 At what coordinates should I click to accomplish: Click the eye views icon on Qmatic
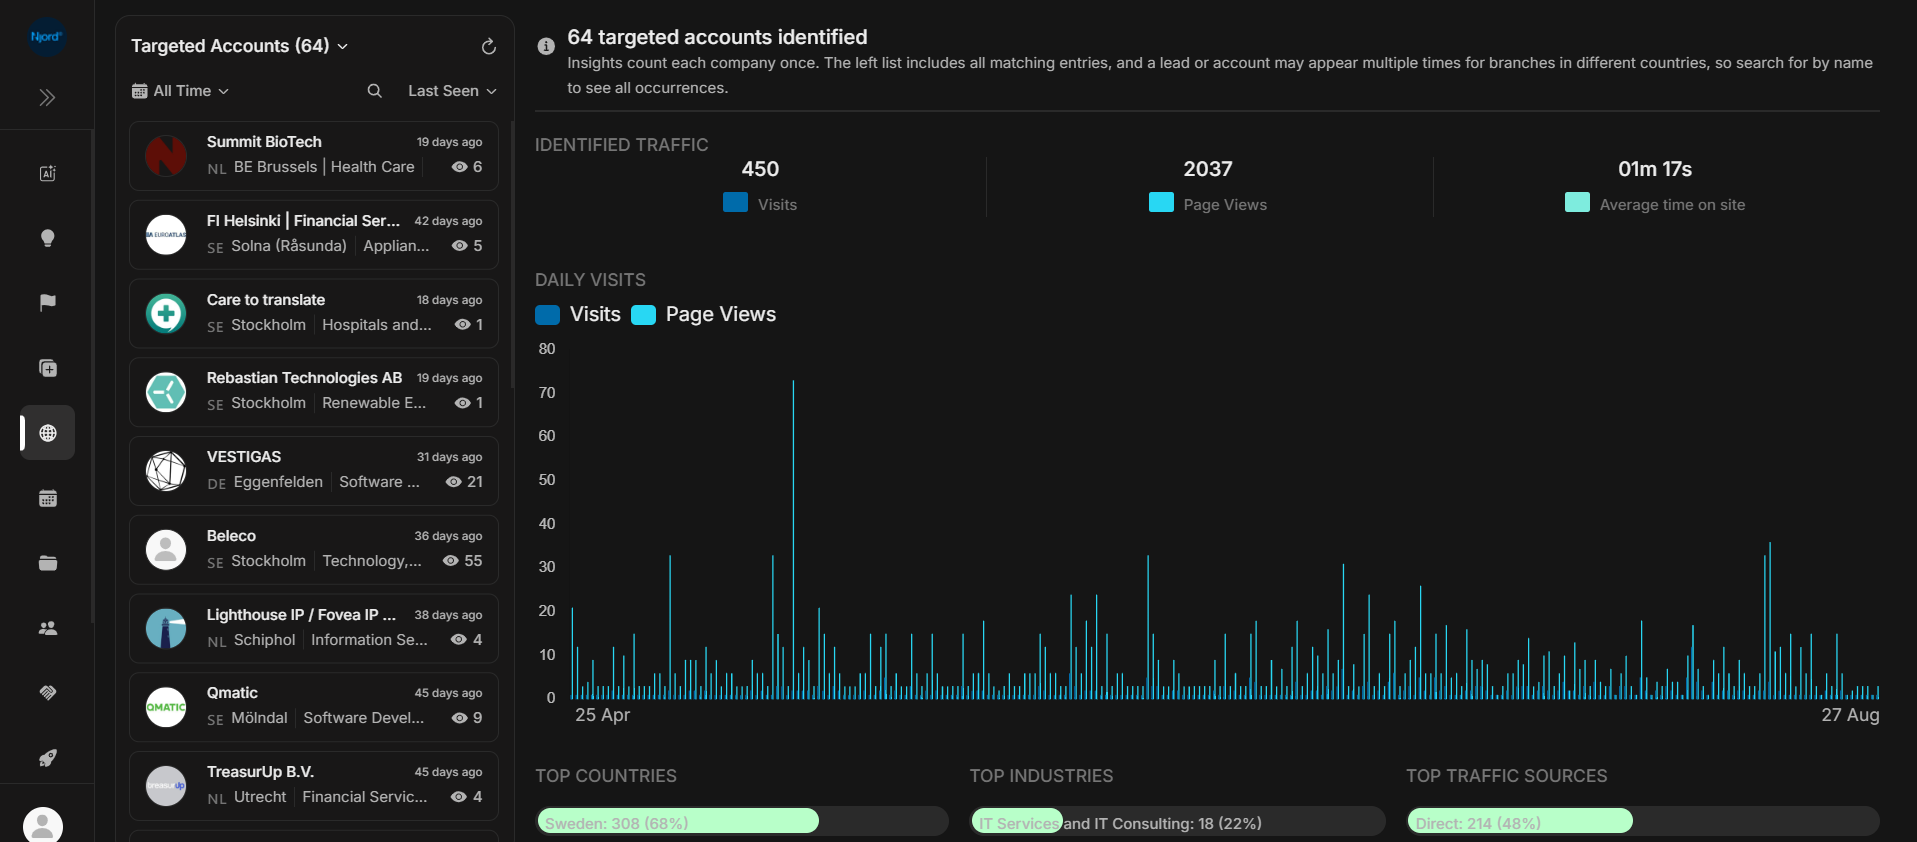click(x=459, y=718)
